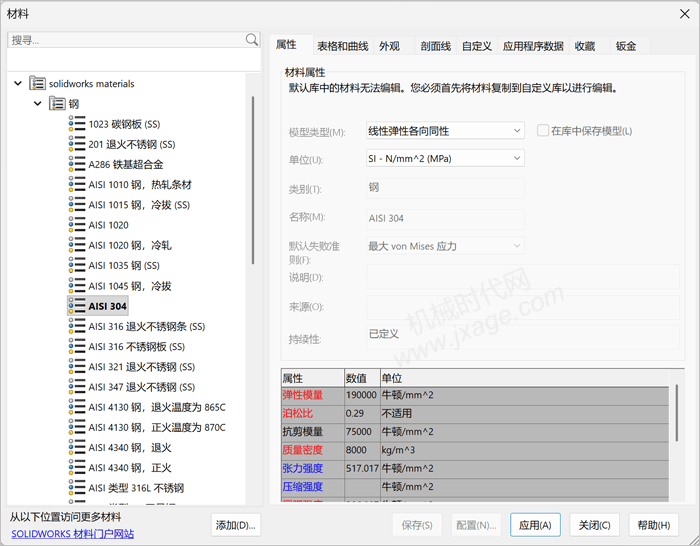Click the material search field

127,40
